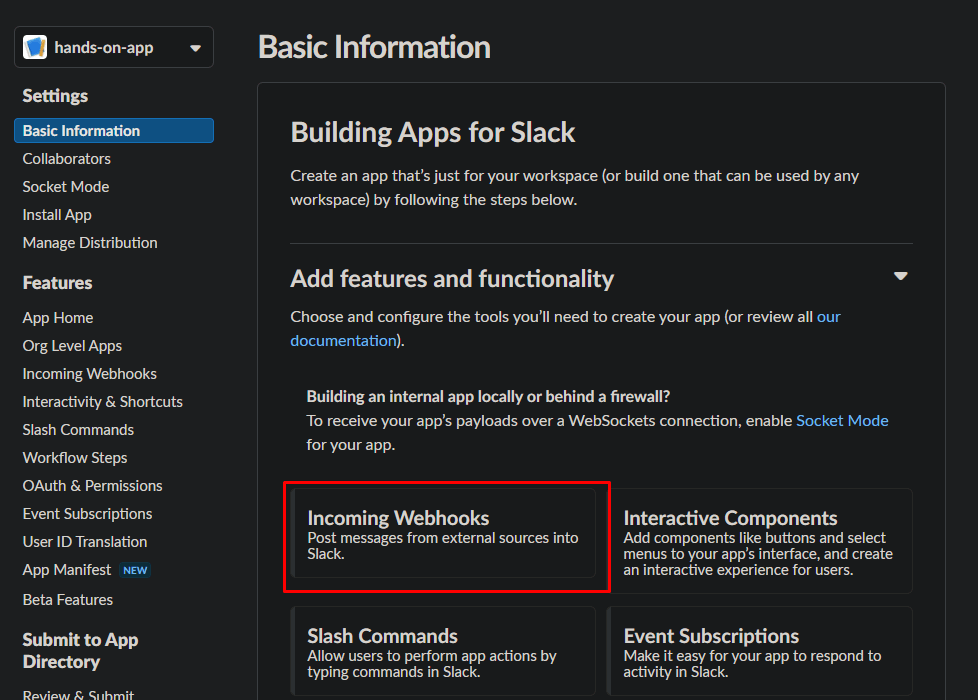Open User ID Translation page
This screenshot has height=700, width=978.
point(85,542)
